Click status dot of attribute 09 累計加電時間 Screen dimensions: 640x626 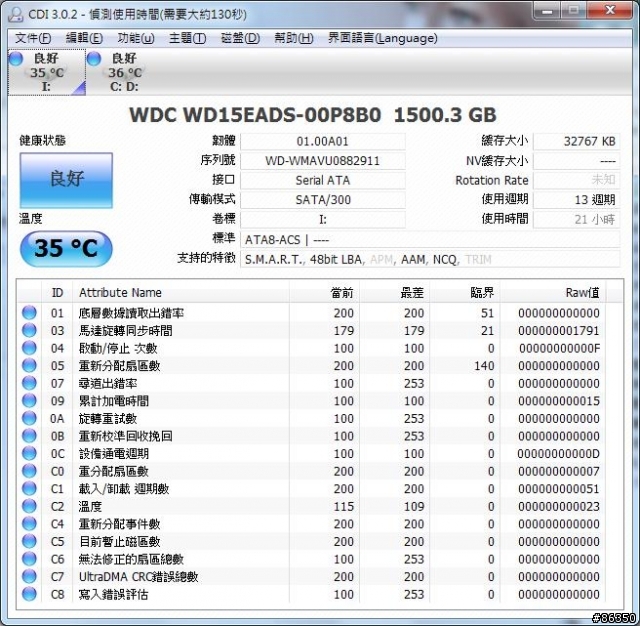[29, 400]
